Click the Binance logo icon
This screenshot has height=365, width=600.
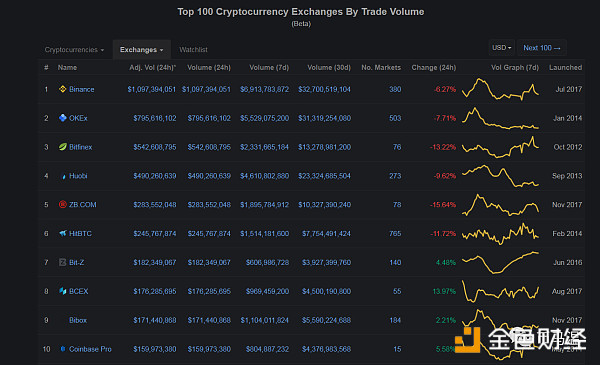tap(63, 89)
